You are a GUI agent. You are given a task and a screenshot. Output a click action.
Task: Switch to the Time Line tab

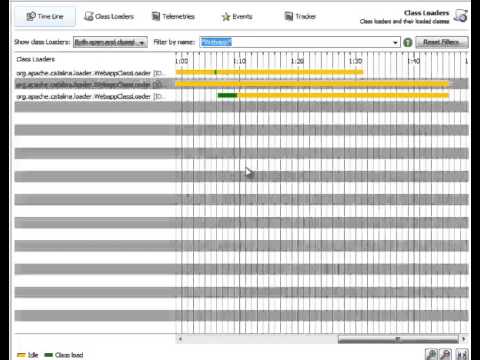(x=45, y=16)
